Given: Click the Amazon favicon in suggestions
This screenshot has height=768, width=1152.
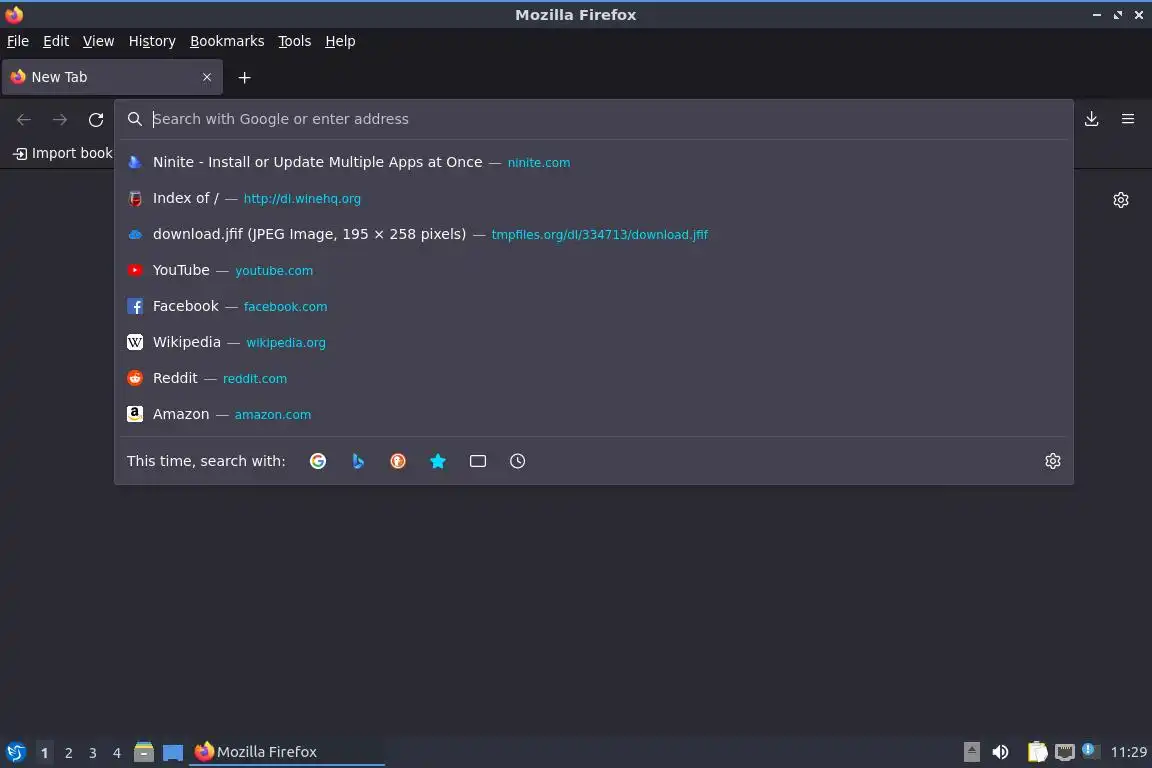Looking at the screenshot, I should coord(134,414).
